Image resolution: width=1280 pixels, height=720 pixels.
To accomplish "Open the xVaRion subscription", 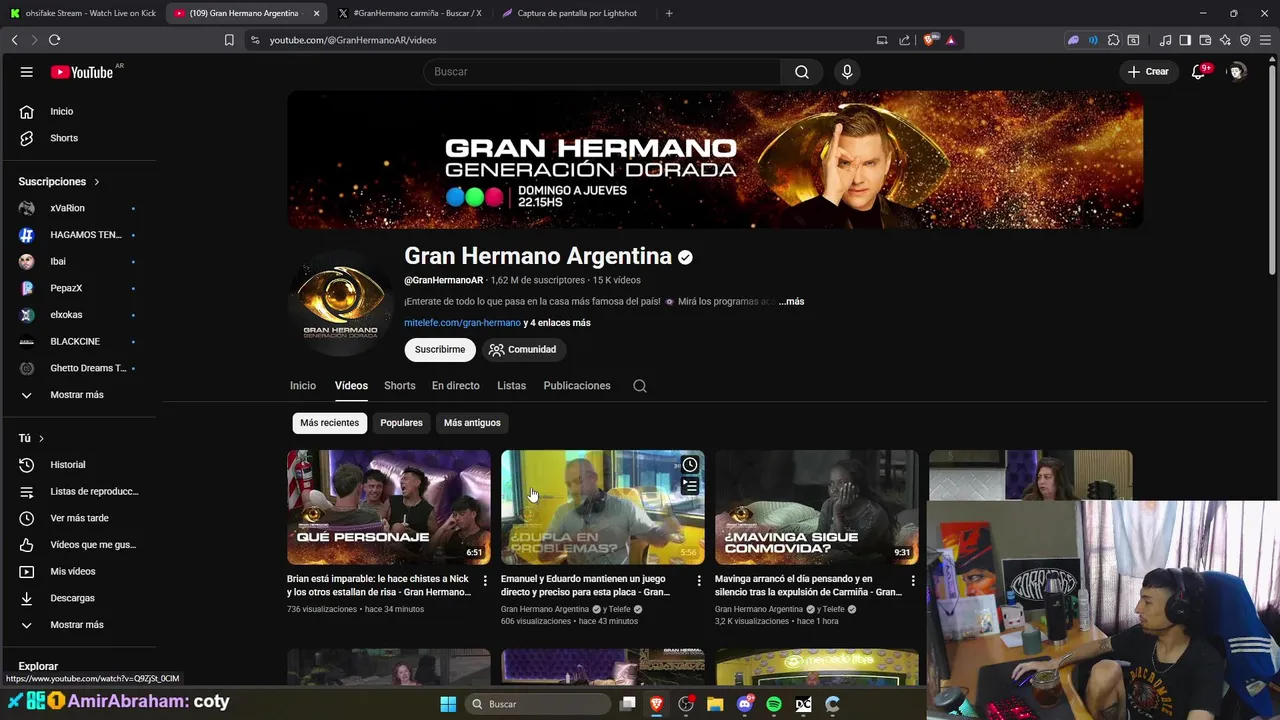I will (78, 208).
